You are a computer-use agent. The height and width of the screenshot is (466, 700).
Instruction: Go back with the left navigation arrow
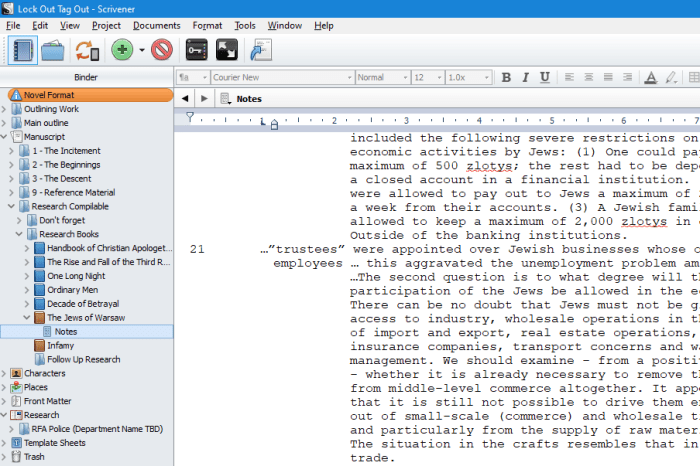point(185,99)
